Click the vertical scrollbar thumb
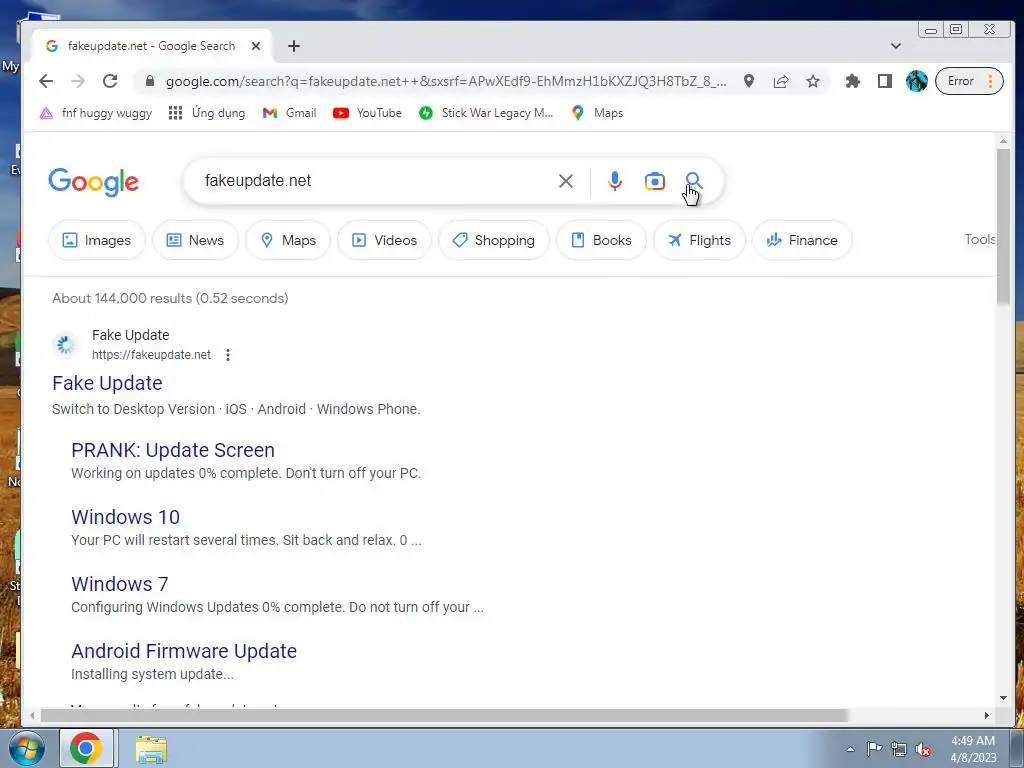1024x768 pixels. [1003, 227]
